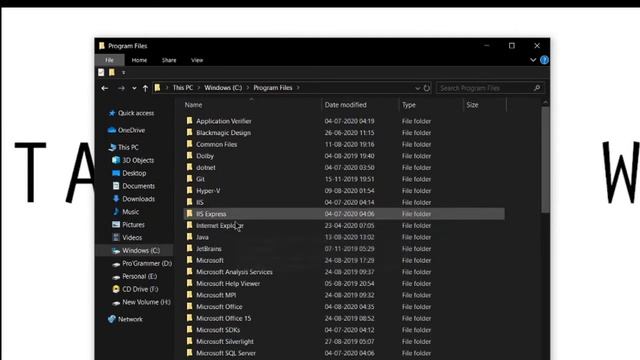Click the Forward navigation arrow

coord(121,88)
